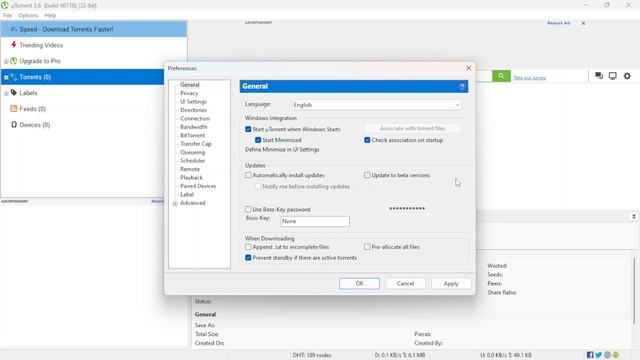The width and height of the screenshot is (640, 360).
Task: Enable Update to beta versions
Action: pos(367,175)
